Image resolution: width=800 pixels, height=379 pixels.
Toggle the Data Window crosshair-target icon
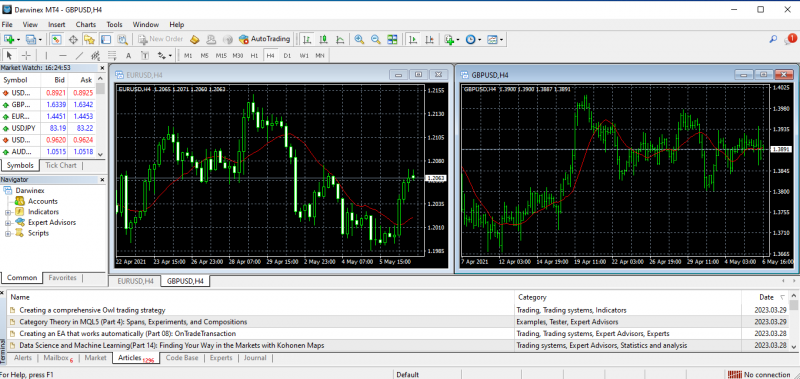tap(73, 39)
